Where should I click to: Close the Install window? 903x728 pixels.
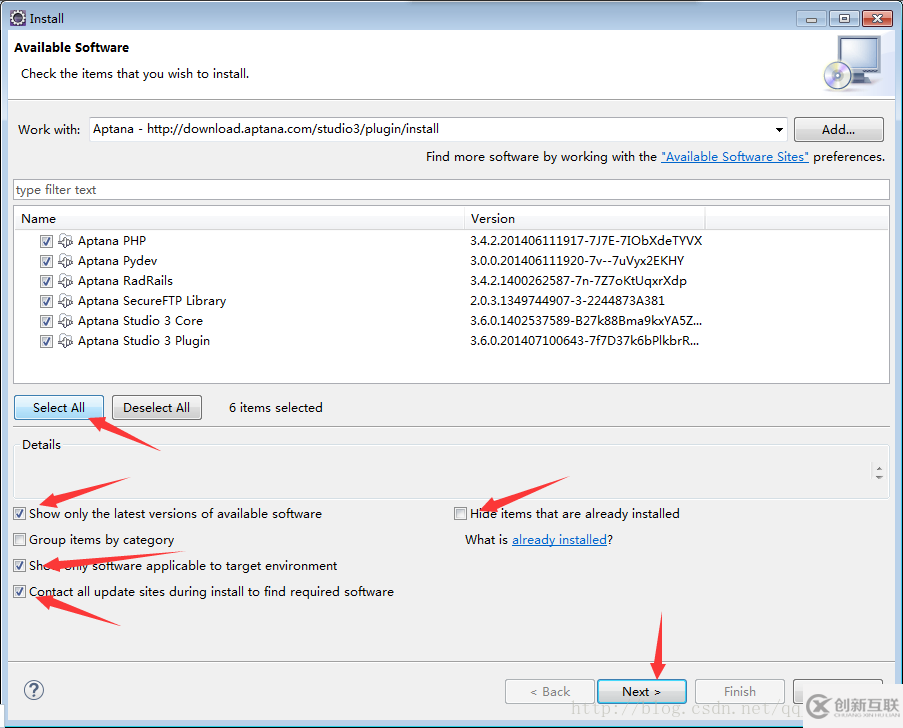point(877,19)
